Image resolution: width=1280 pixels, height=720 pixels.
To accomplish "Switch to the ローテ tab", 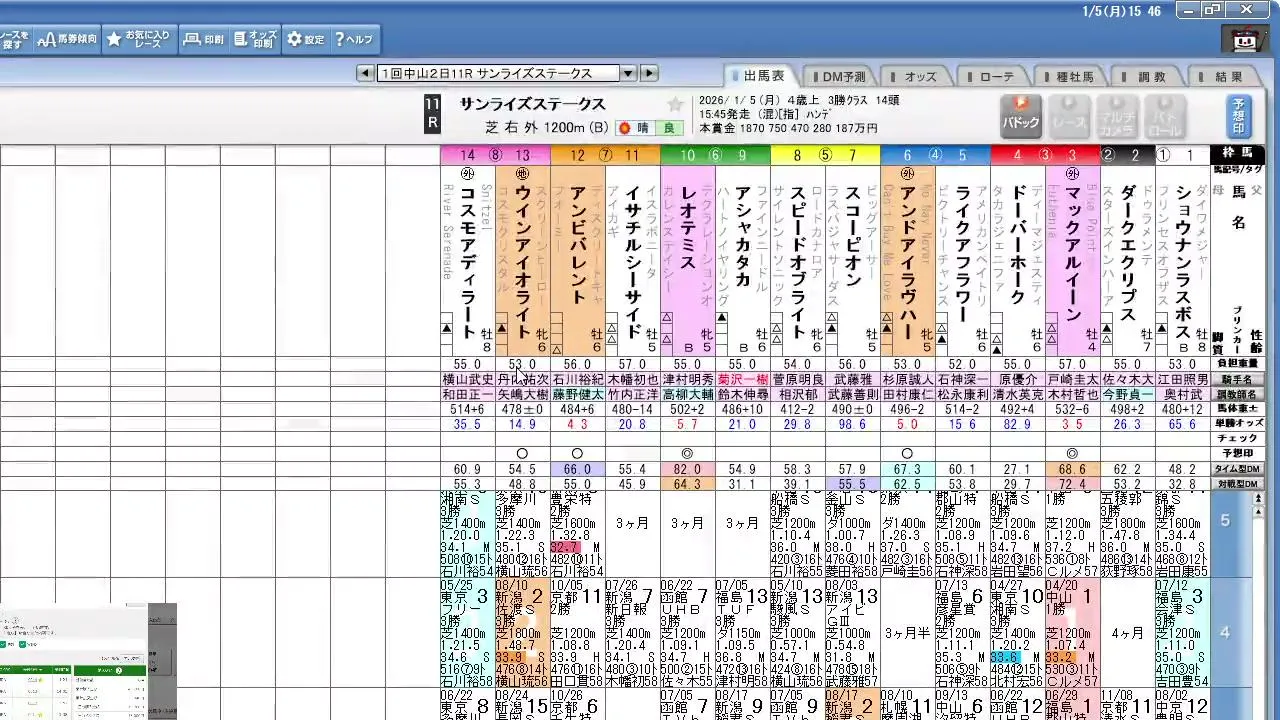I will point(994,76).
